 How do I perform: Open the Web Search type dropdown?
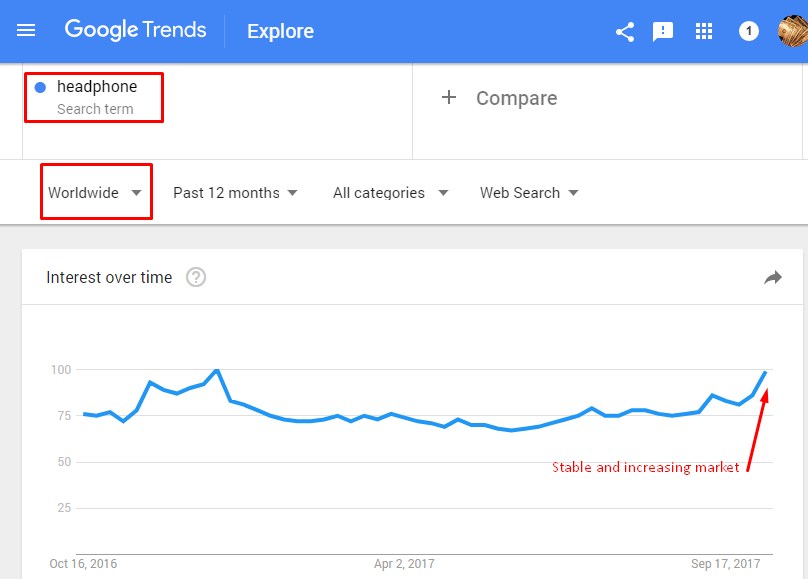coord(529,193)
